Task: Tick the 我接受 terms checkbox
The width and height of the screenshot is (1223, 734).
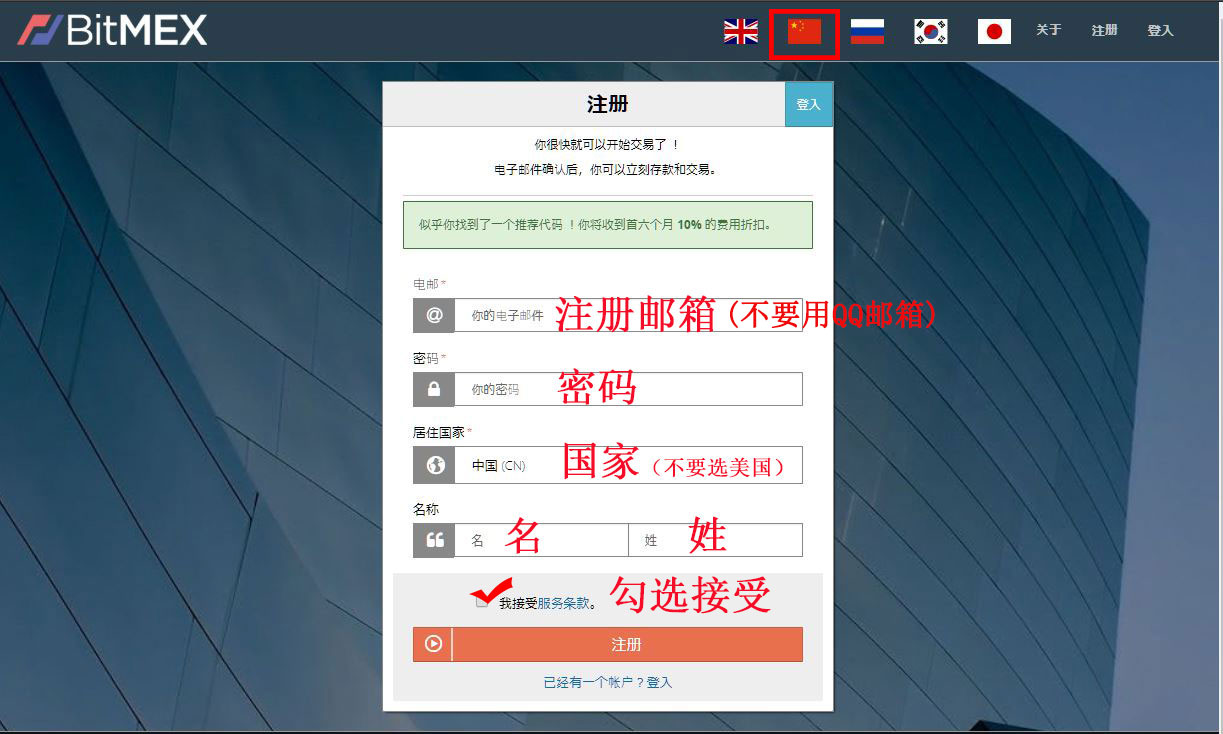Action: click(x=483, y=603)
